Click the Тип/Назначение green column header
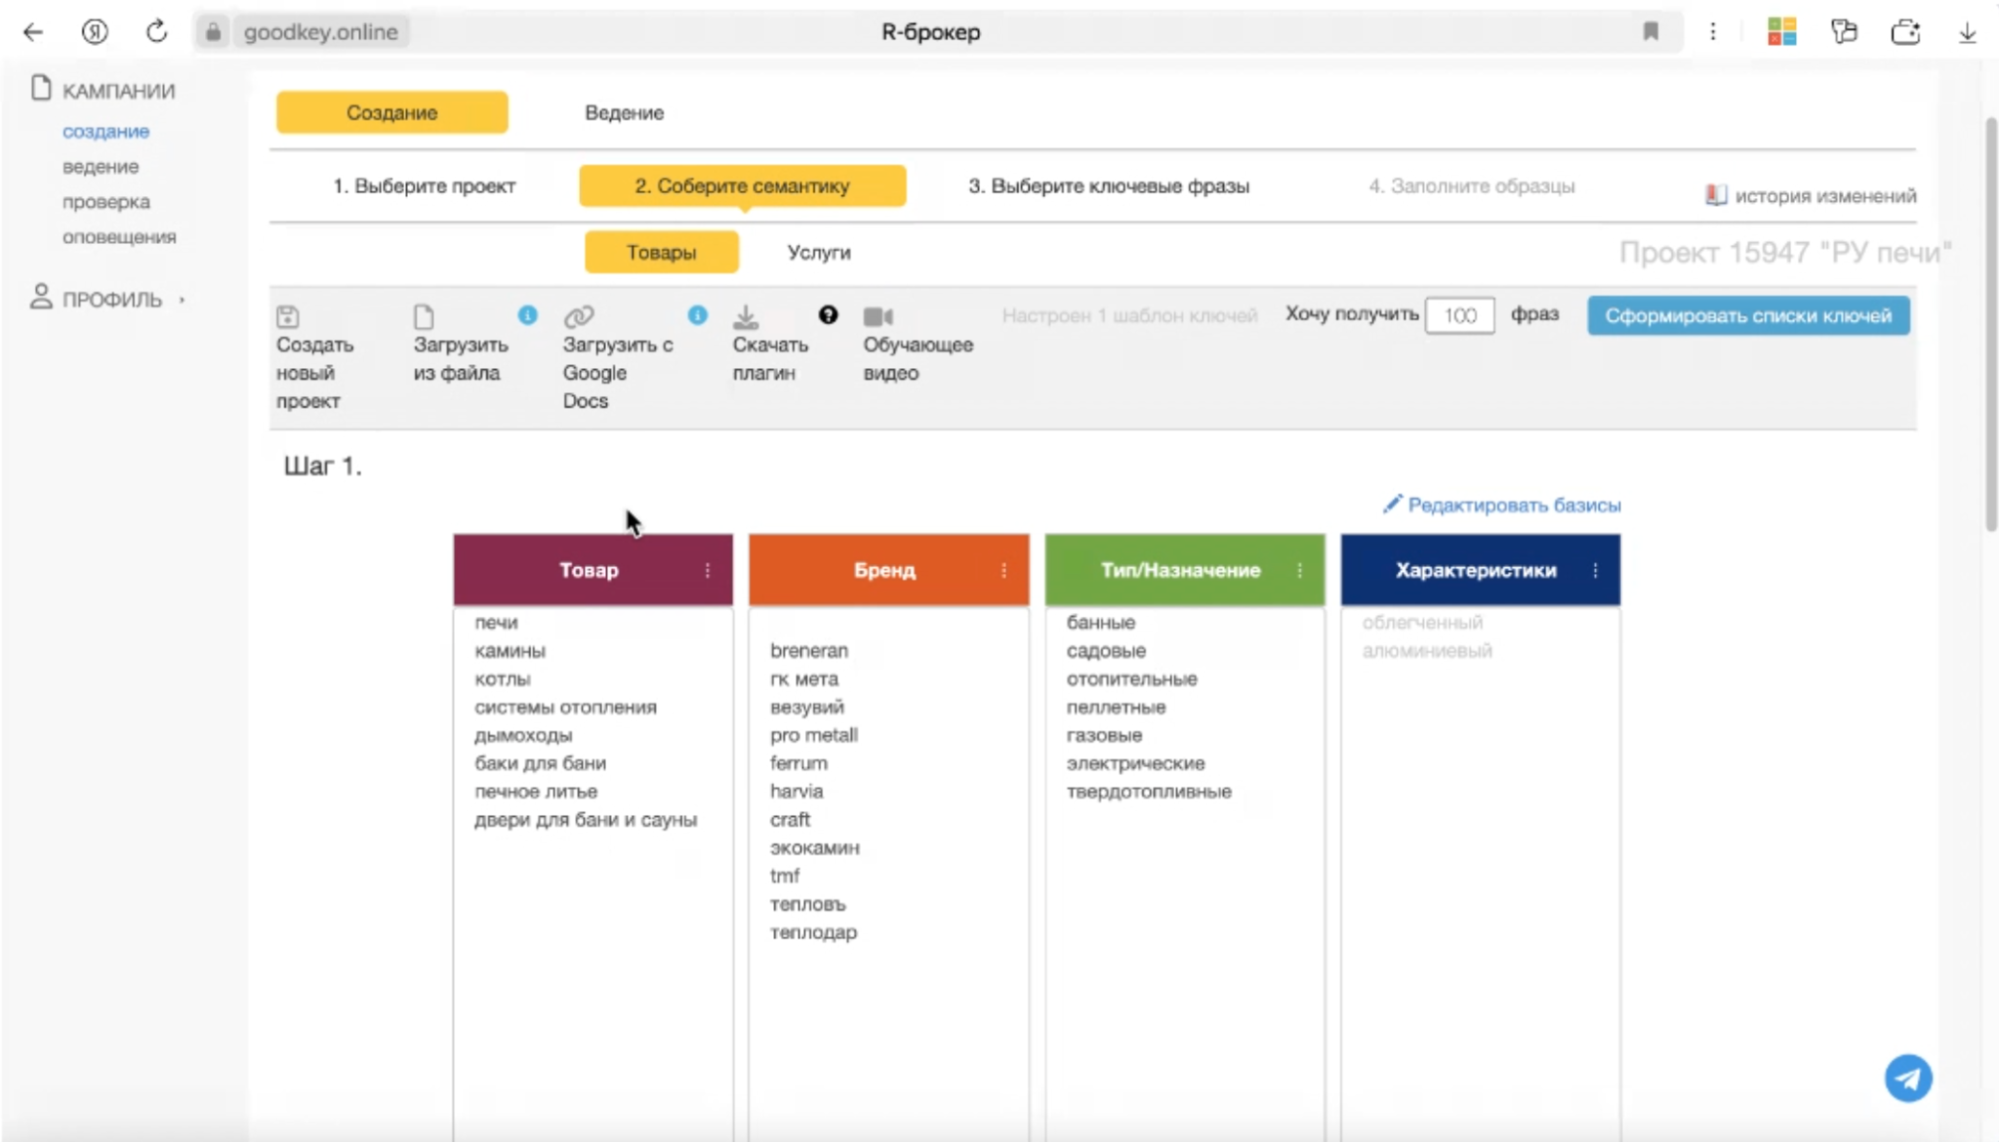Viewport: 1999px width, 1143px height. [1185, 570]
